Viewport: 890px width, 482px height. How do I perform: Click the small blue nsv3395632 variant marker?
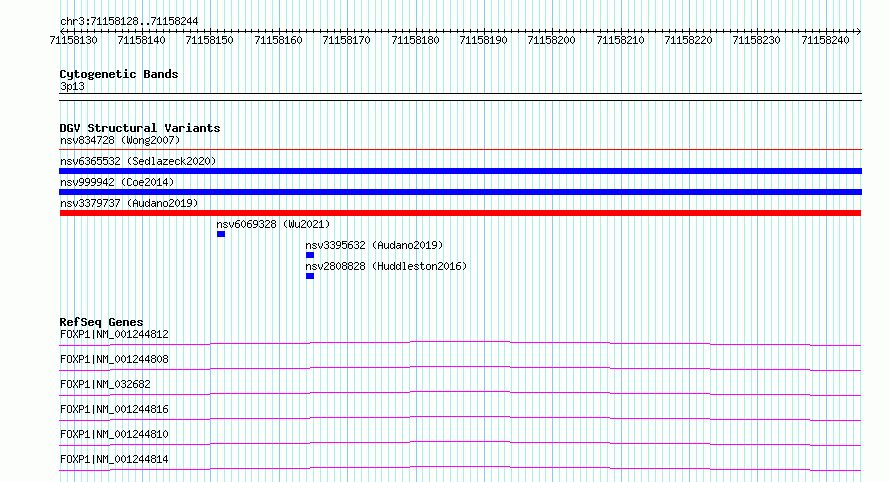coord(310,255)
